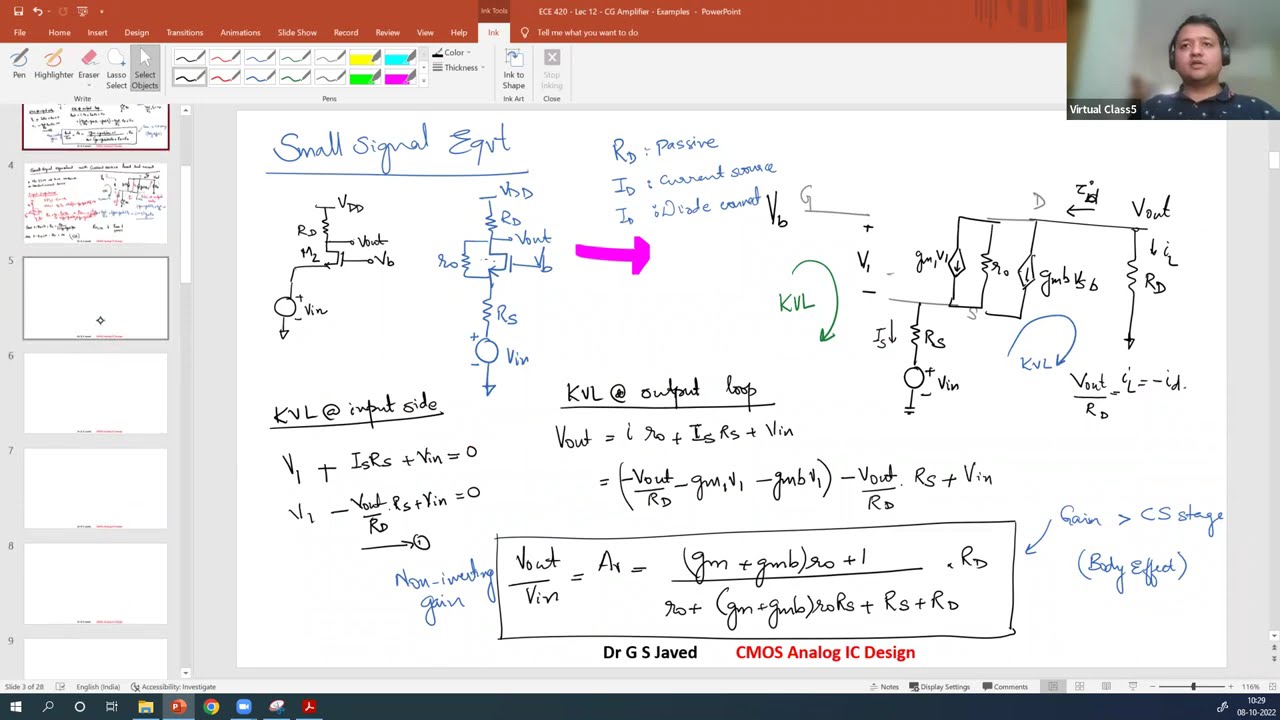This screenshot has height=720, width=1280.
Task: Open the Animations tab
Action: [240, 32]
